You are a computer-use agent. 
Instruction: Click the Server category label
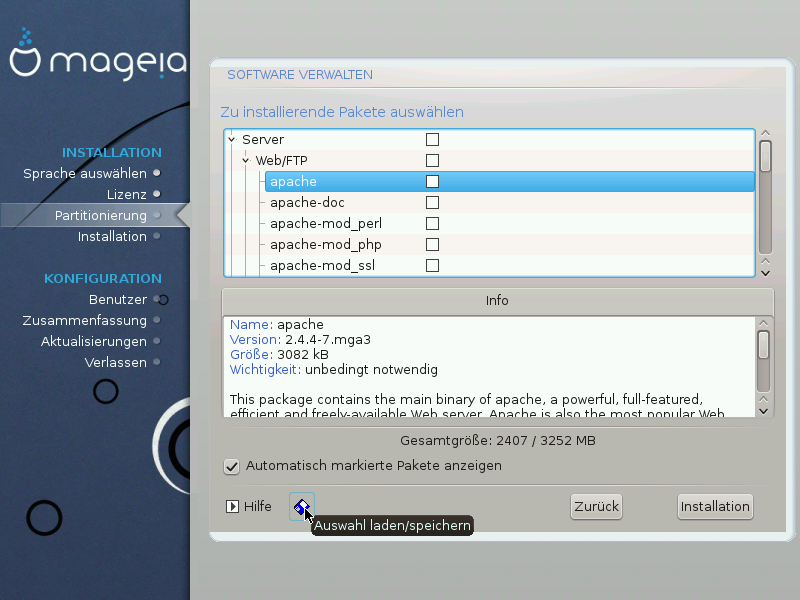(x=263, y=139)
